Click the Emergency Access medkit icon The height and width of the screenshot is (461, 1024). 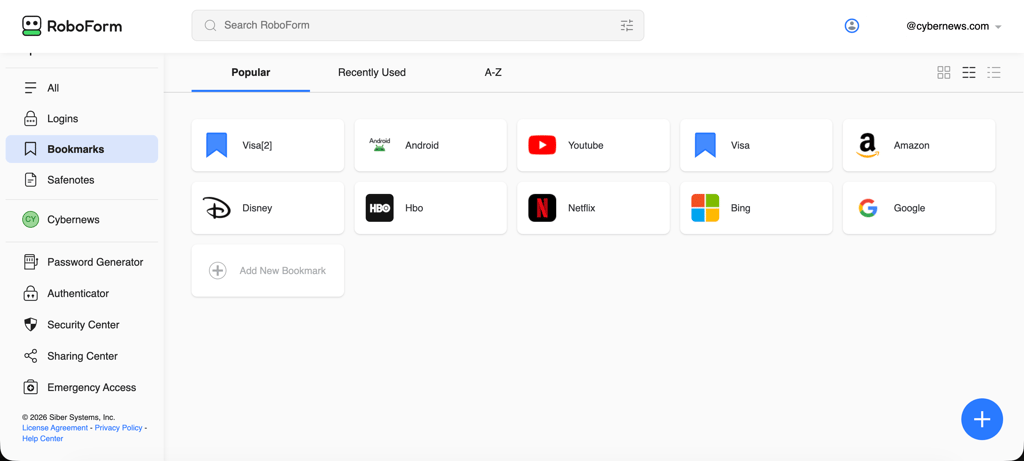point(30,387)
